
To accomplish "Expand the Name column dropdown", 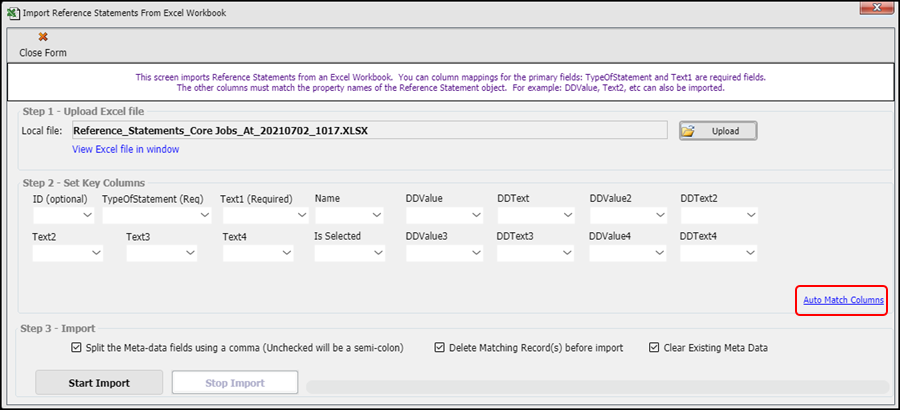I will [349, 215].
